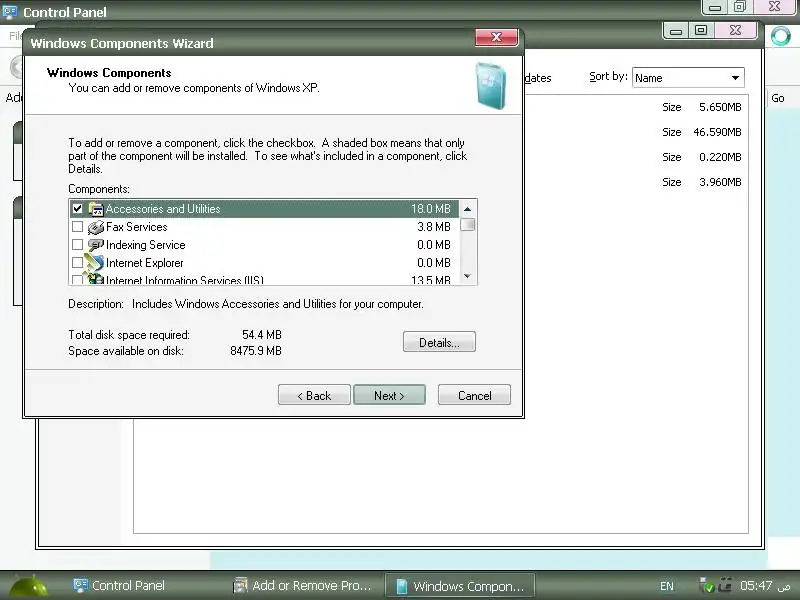
Task: Tick the Internet Explorer checkbox
Action: 78,263
